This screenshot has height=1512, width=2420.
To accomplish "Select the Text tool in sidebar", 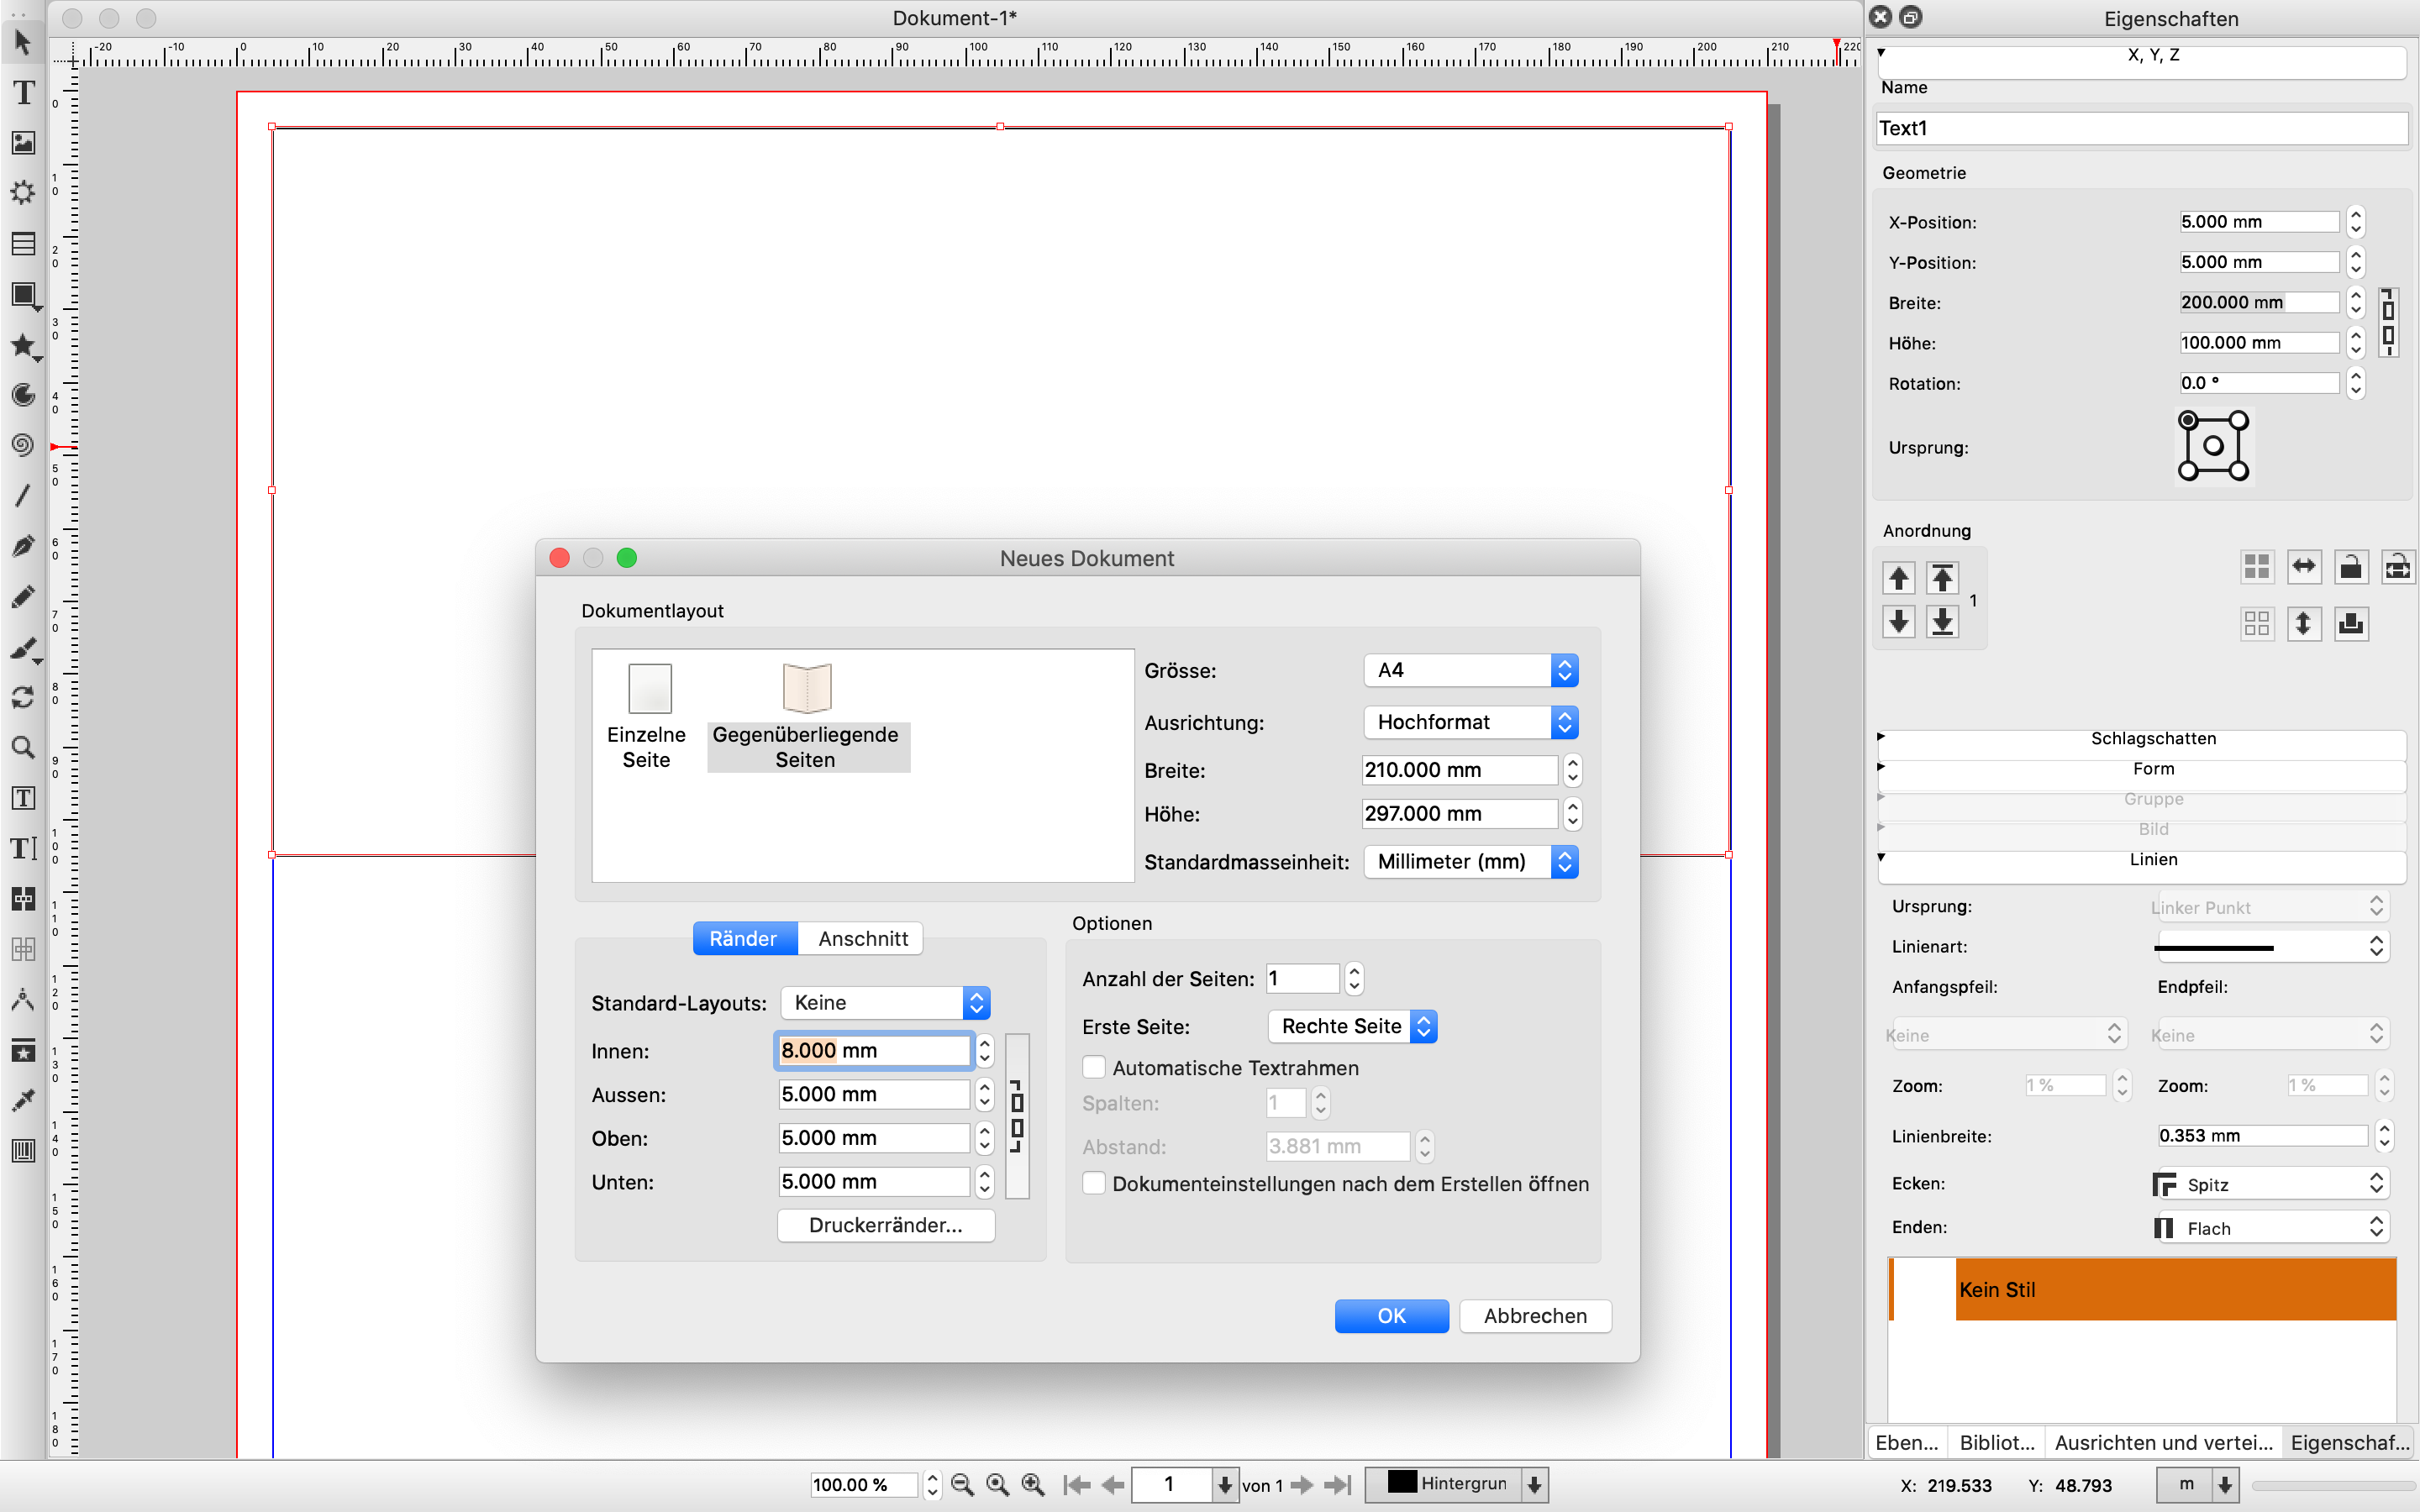I will tap(23, 94).
